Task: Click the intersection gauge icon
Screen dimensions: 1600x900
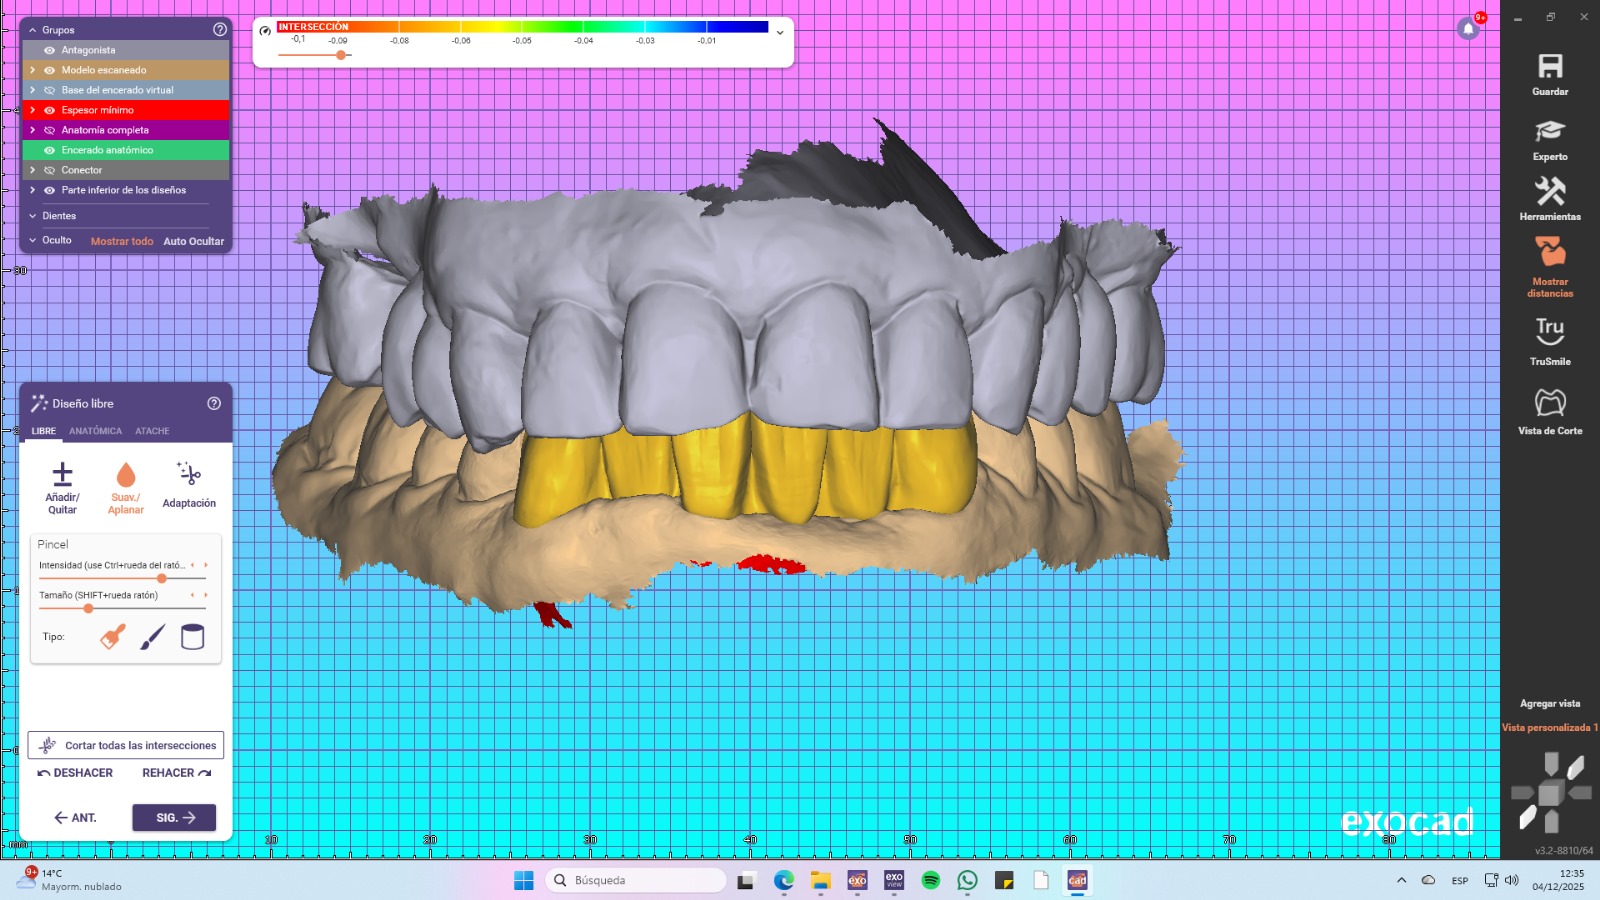Action: coord(265,31)
